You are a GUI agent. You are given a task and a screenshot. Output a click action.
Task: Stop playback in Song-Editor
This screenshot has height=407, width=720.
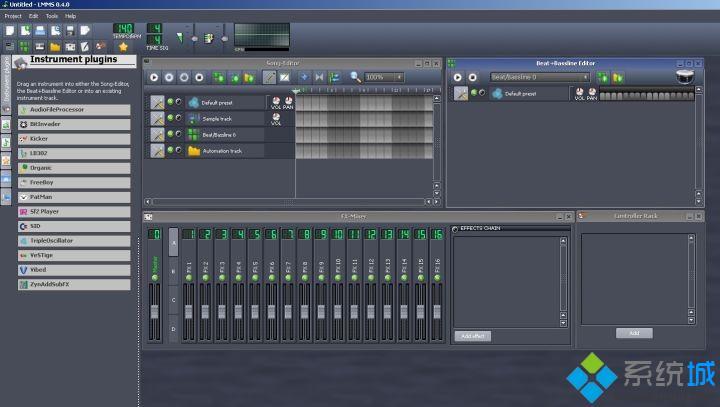coord(199,77)
